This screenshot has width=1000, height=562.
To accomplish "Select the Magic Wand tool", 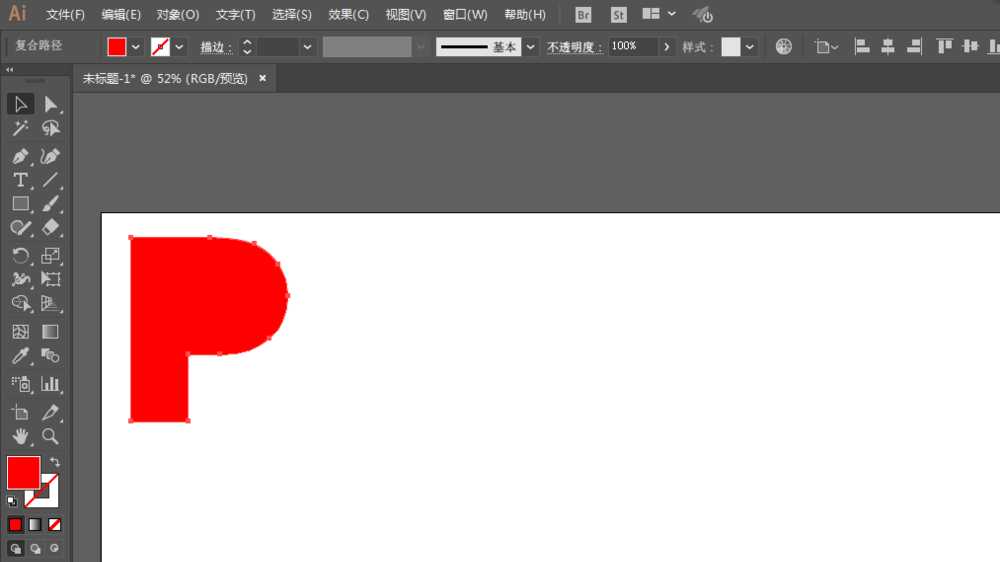I will tap(20, 129).
